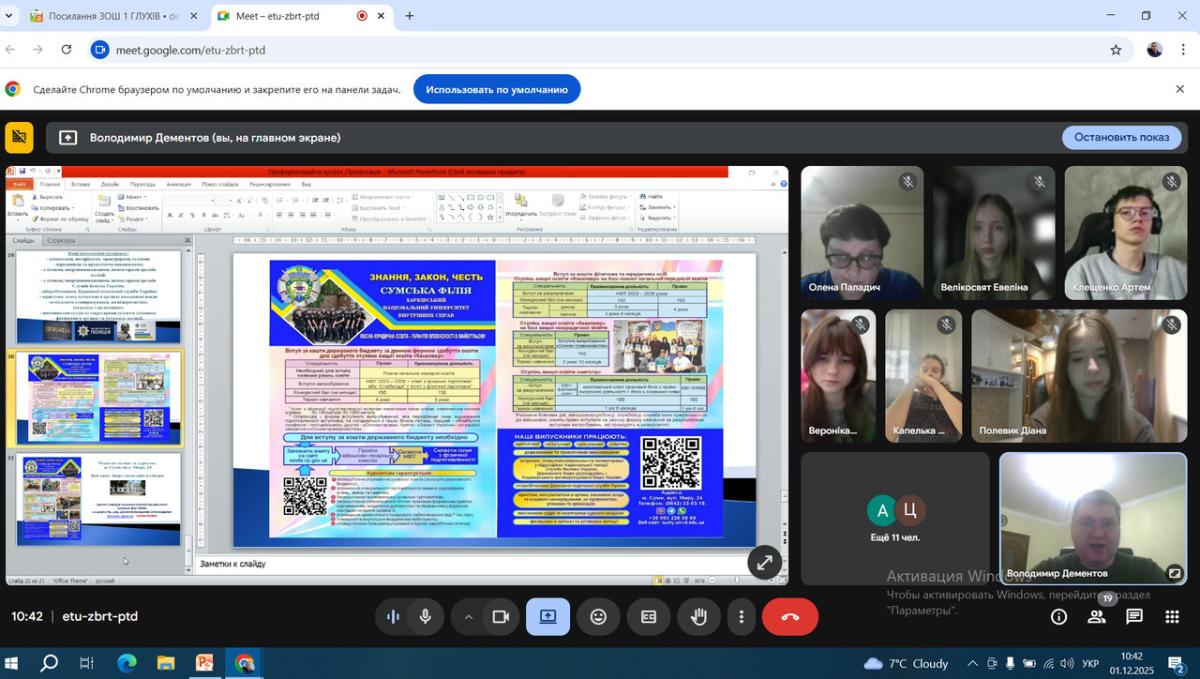Image resolution: width=1200 pixels, height=679 pixels.
Task: Toggle the microphone in Meet controls
Action: pos(425,617)
